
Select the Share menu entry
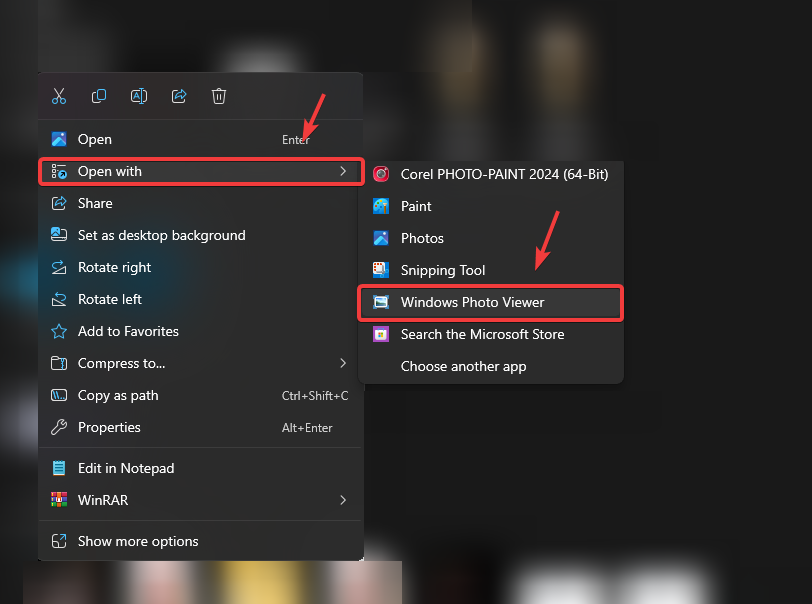tap(200, 203)
